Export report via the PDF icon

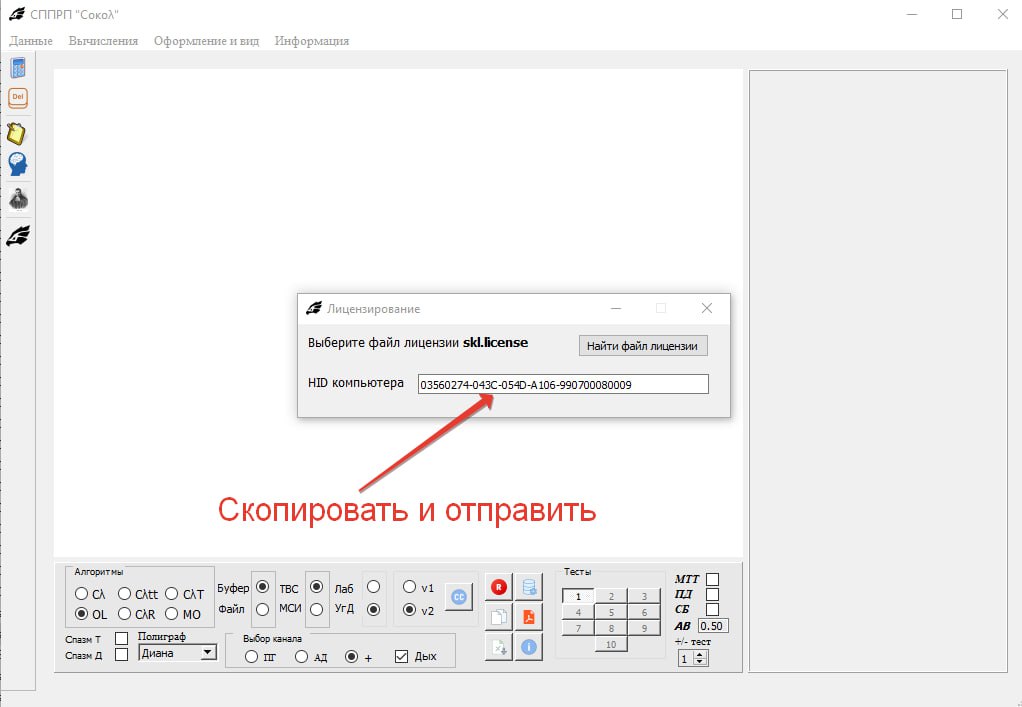click(528, 617)
